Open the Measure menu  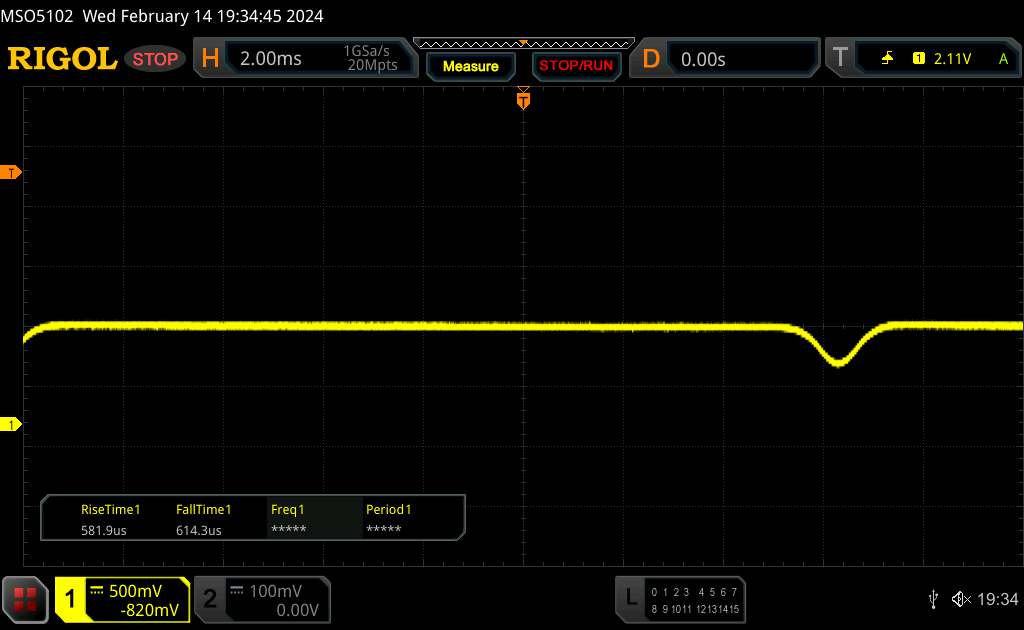pos(470,66)
